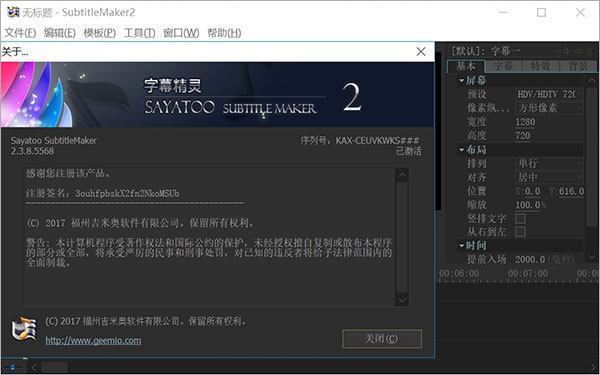Open the 预设 HDV/HDTV dropdown
Screen dimensions: 600x375
(x=549, y=94)
